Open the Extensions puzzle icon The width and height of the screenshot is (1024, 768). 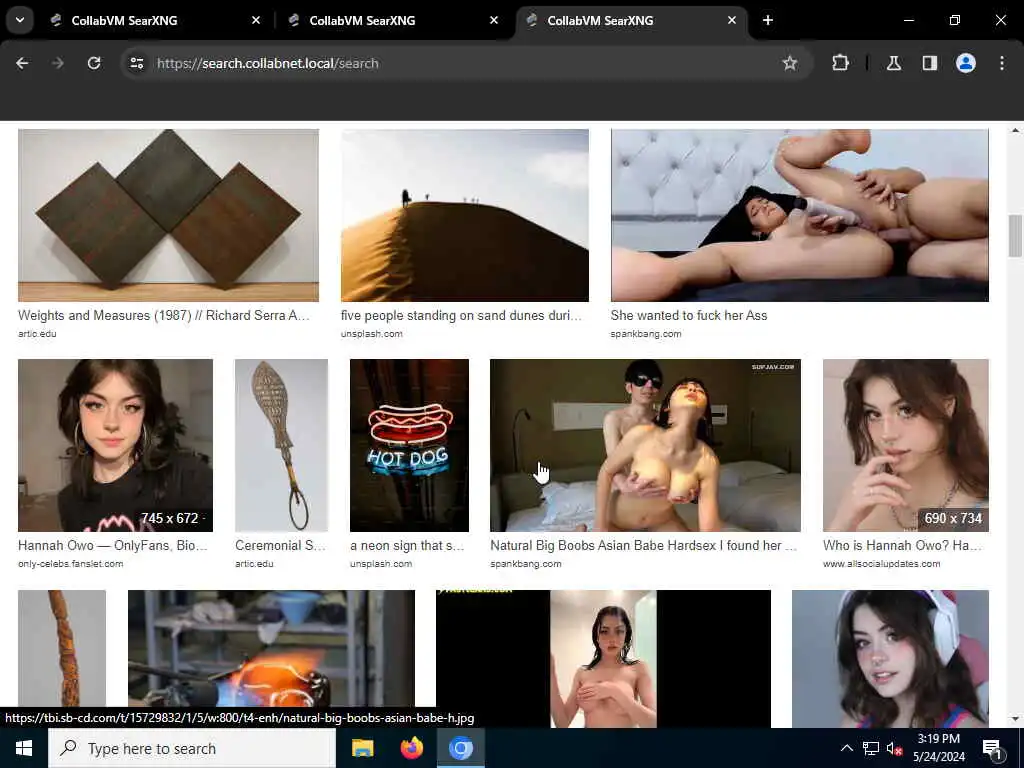click(840, 63)
